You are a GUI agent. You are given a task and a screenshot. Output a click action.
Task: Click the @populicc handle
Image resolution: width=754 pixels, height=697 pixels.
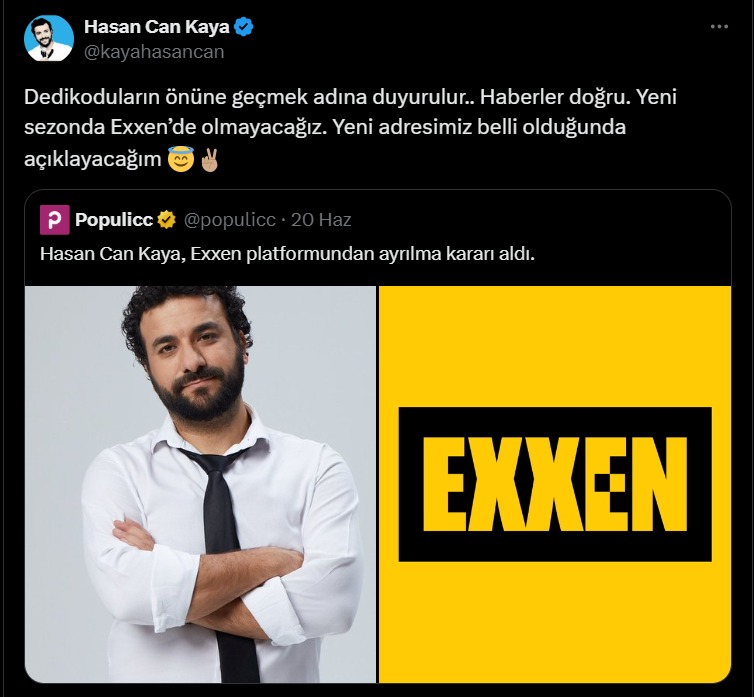229,220
